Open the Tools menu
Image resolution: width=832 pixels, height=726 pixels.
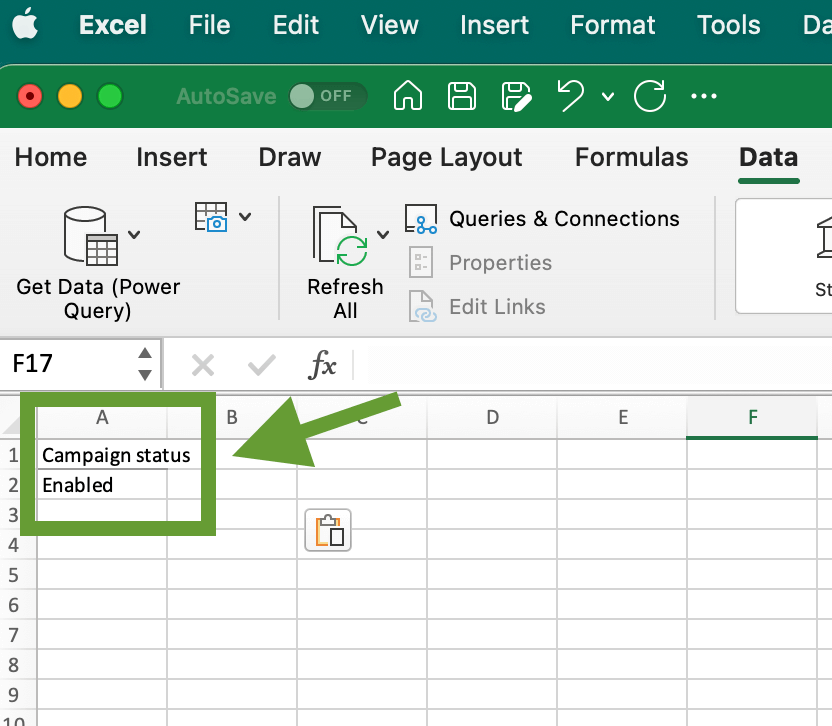tap(728, 25)
